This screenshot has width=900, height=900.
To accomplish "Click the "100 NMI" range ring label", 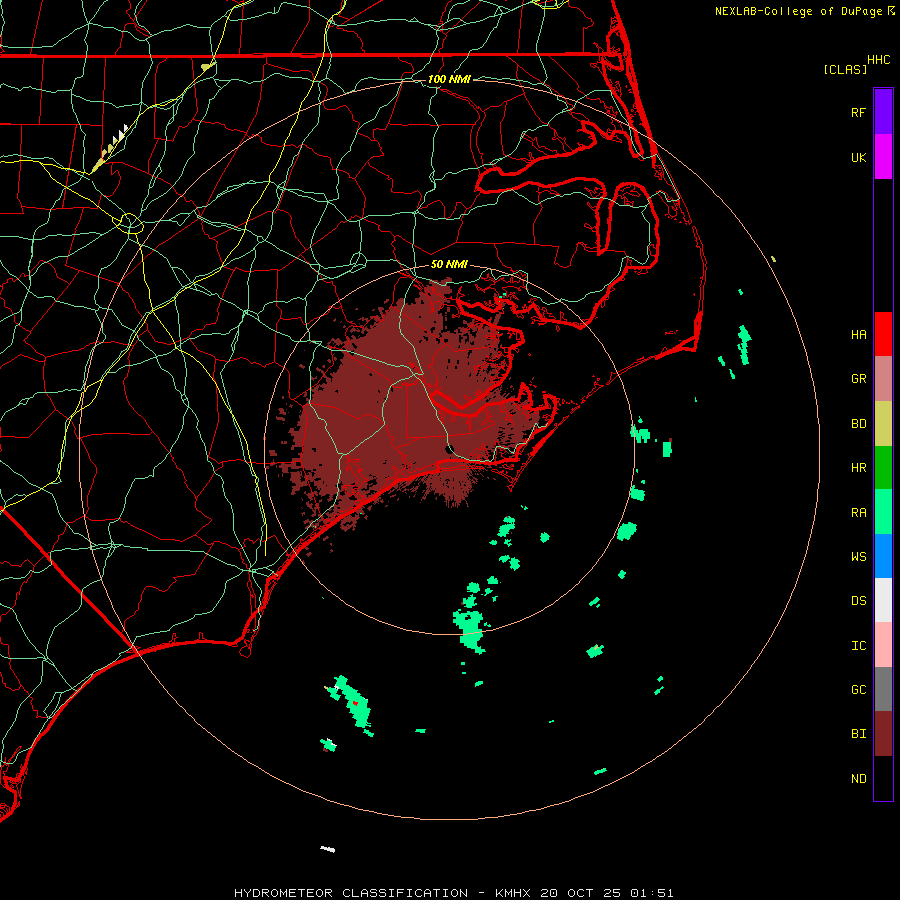I will [x=449, y=79].
